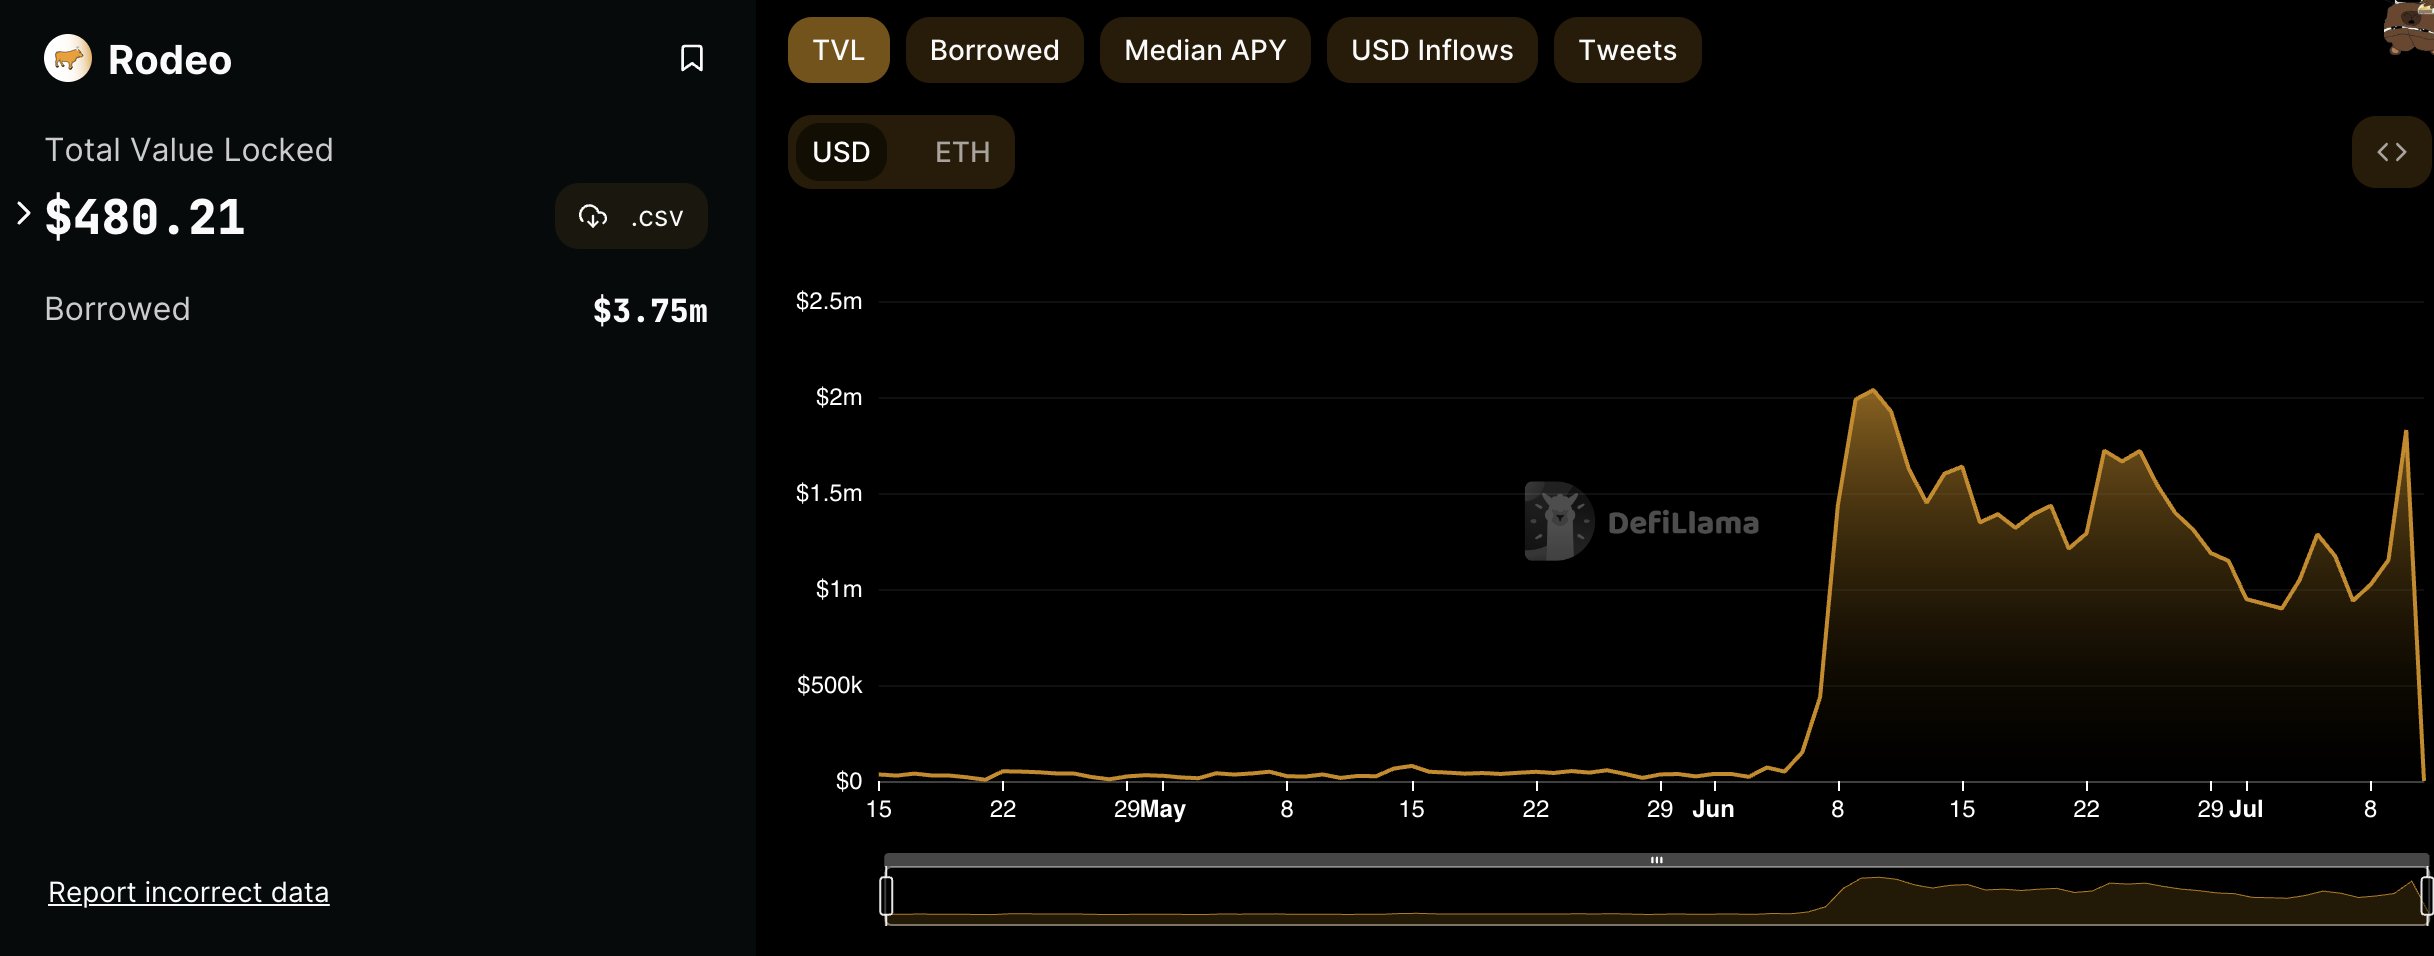This screenshot has height=956, width=2434.
Task: Click the right range slider handle
Action: point(2426,895)
